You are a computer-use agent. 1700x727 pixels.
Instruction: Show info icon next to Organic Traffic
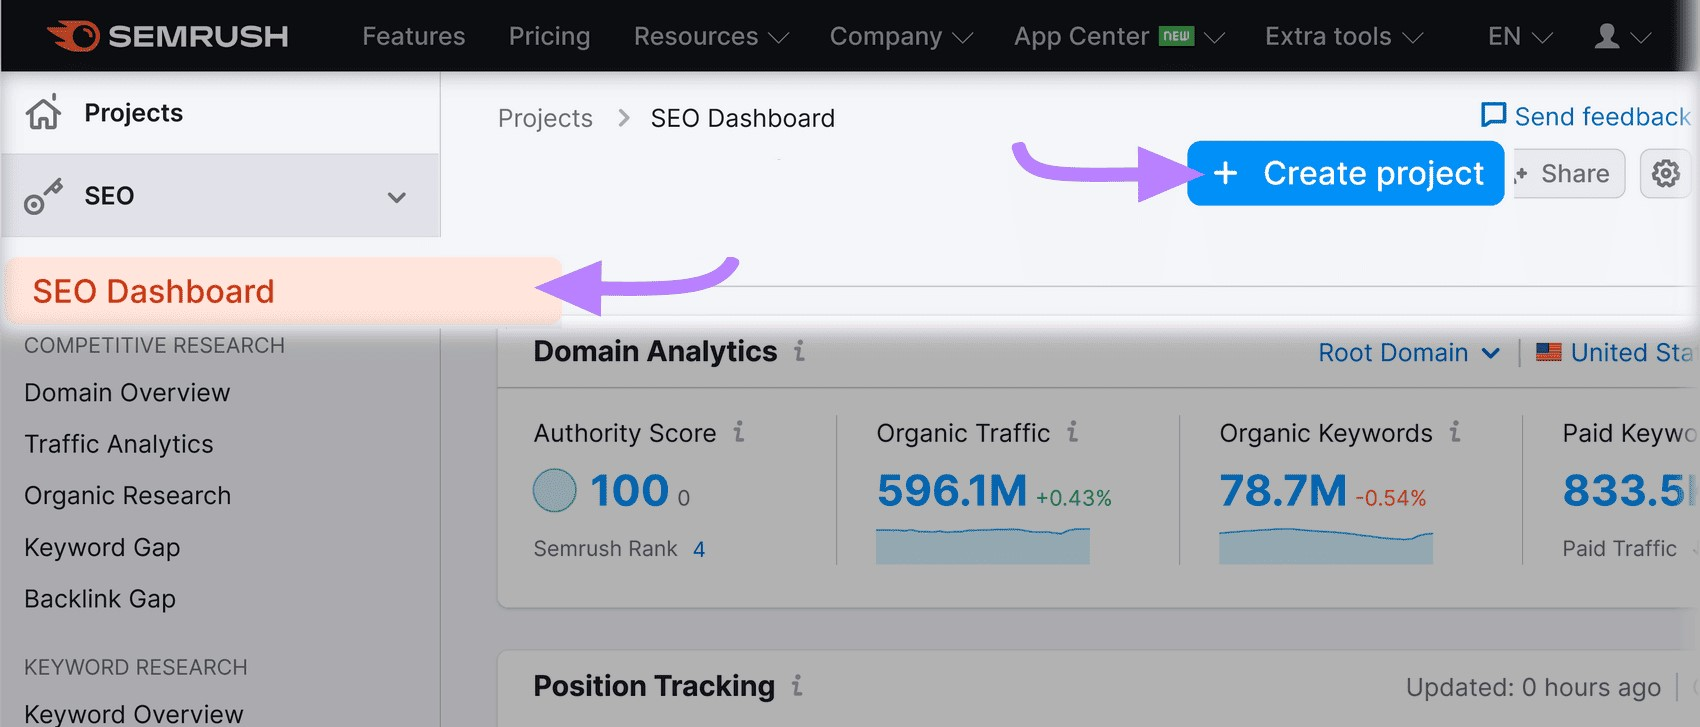[1072, 431]
